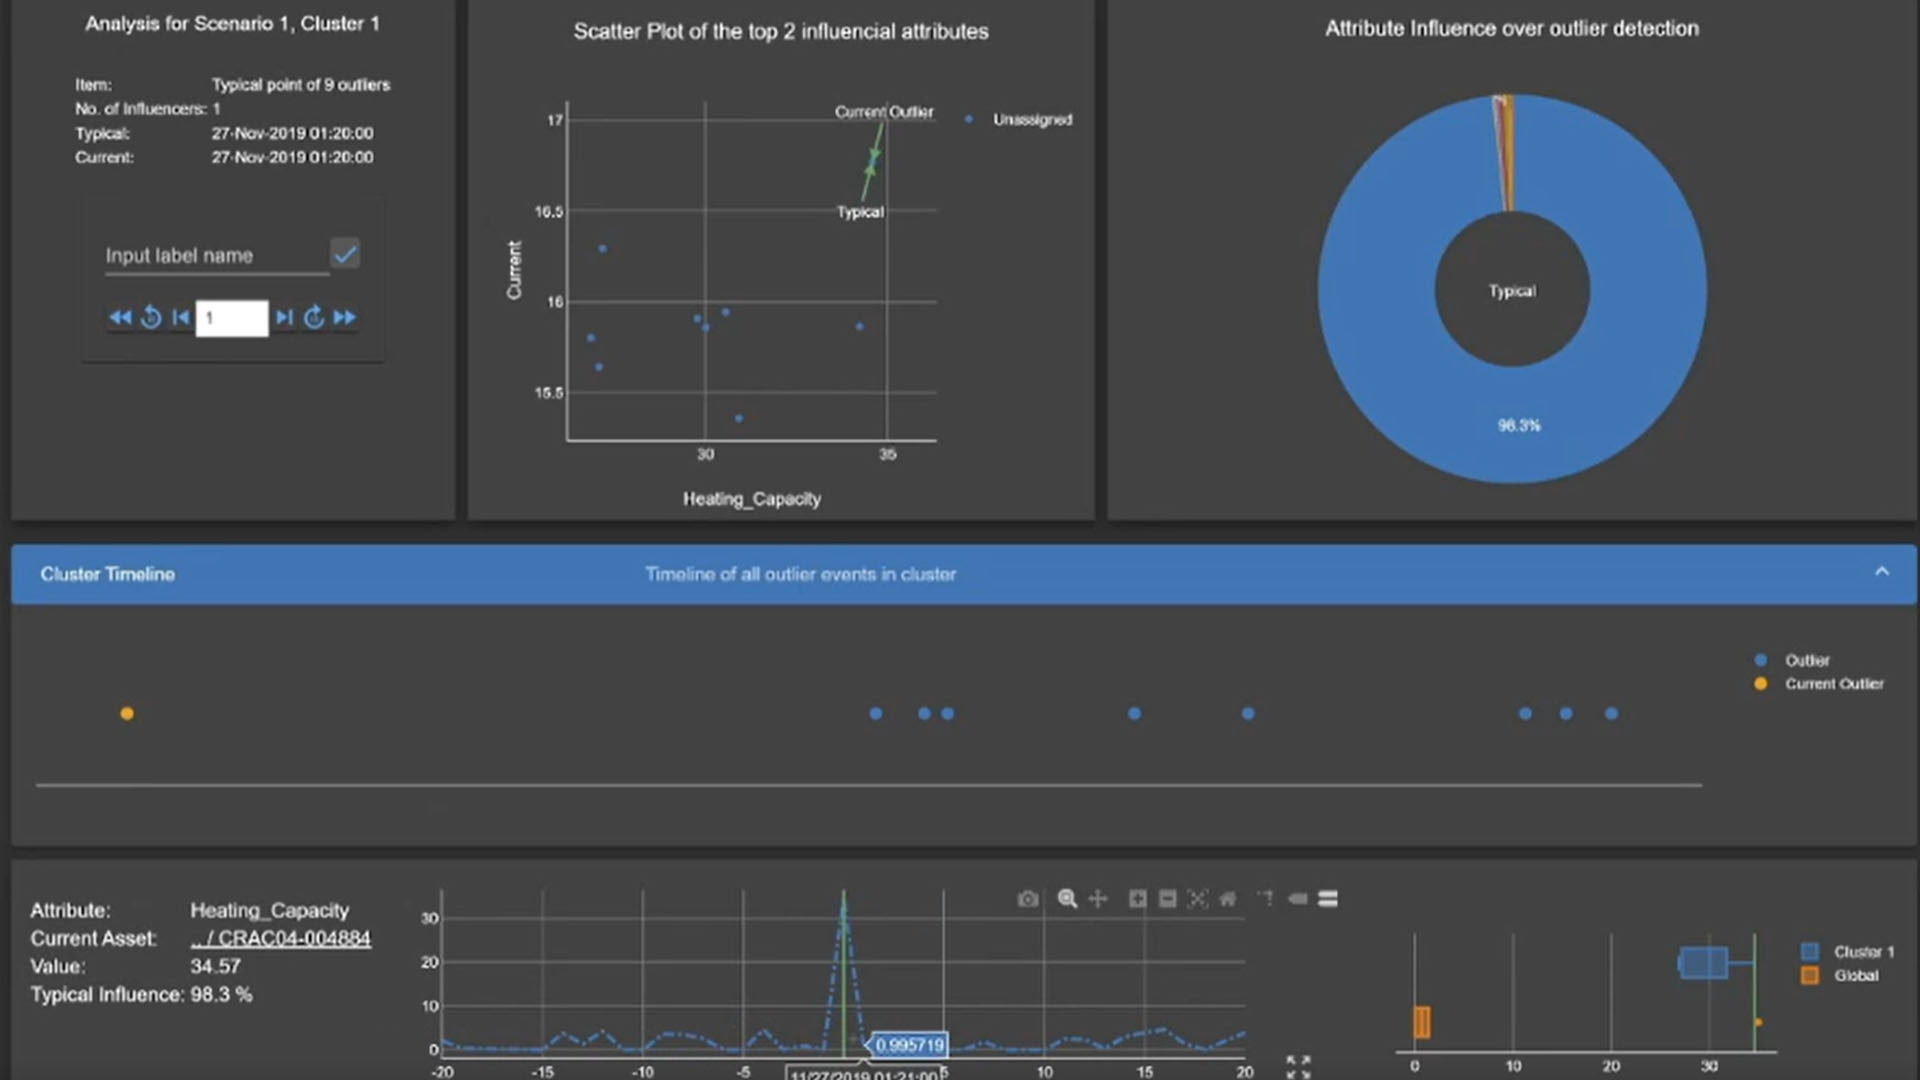This screenshot has width=1920, height=1080.
Task: Click the autoscale icon on the chart toolbar
Action: [x=1197, y=899]
